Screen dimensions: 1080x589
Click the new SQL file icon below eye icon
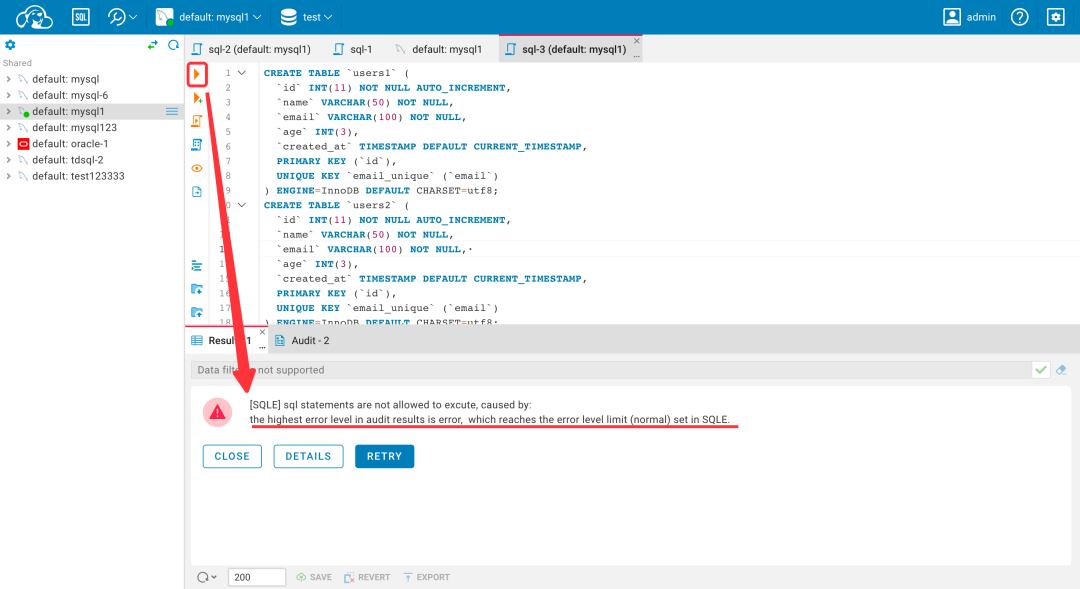point(197,191)
